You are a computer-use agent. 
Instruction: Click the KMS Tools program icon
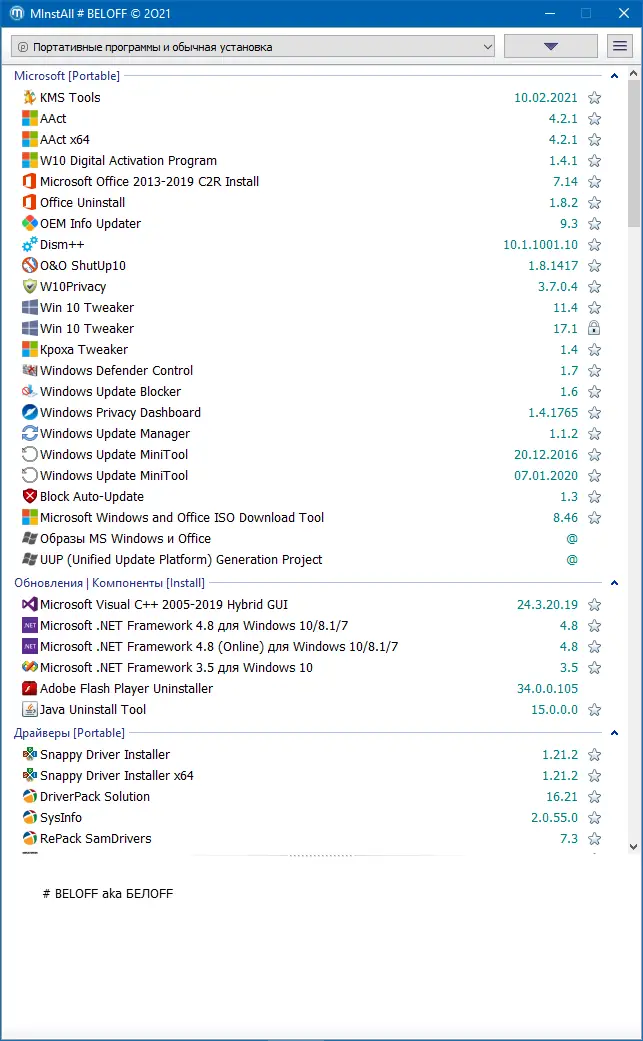30,98
